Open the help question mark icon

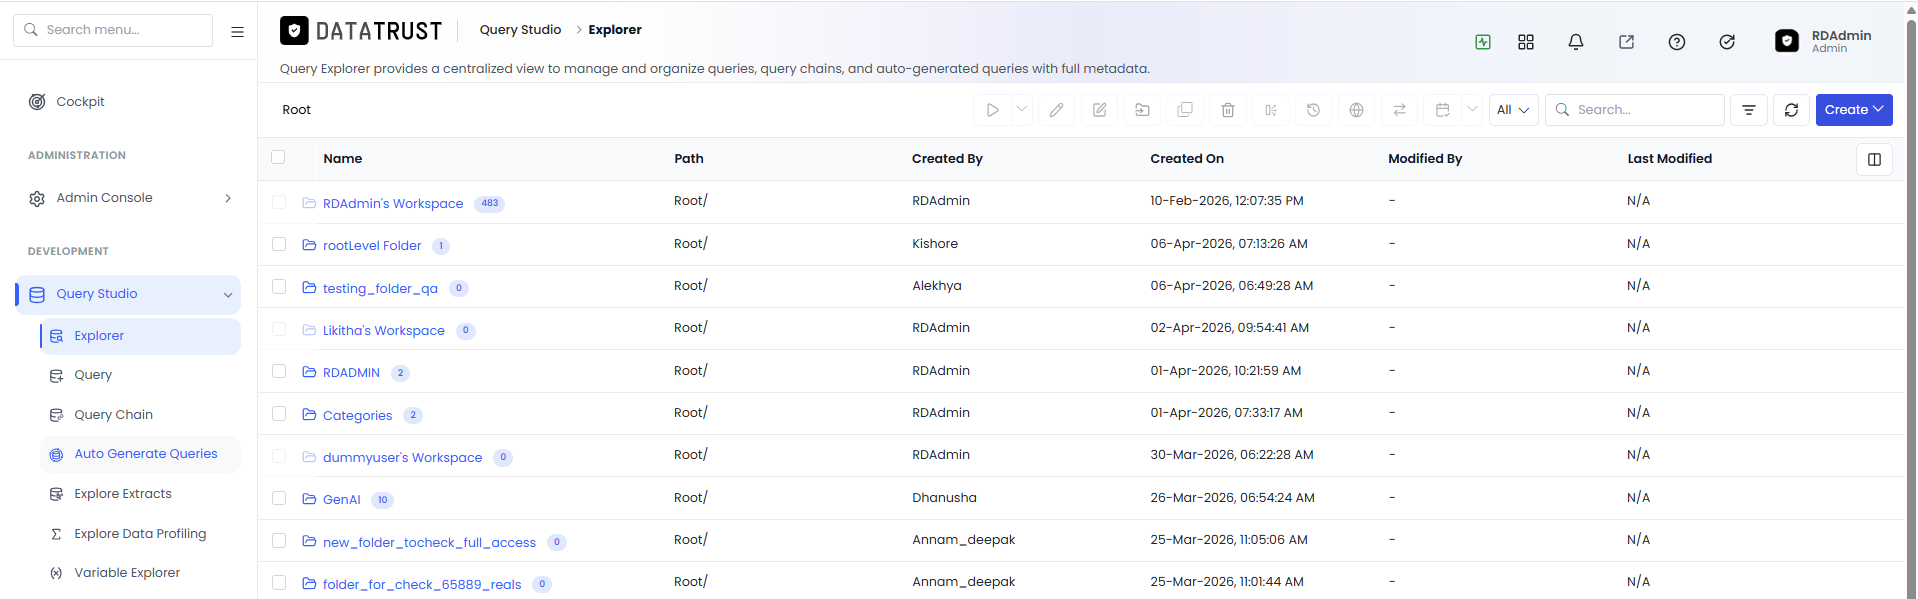click(1677, 42)
